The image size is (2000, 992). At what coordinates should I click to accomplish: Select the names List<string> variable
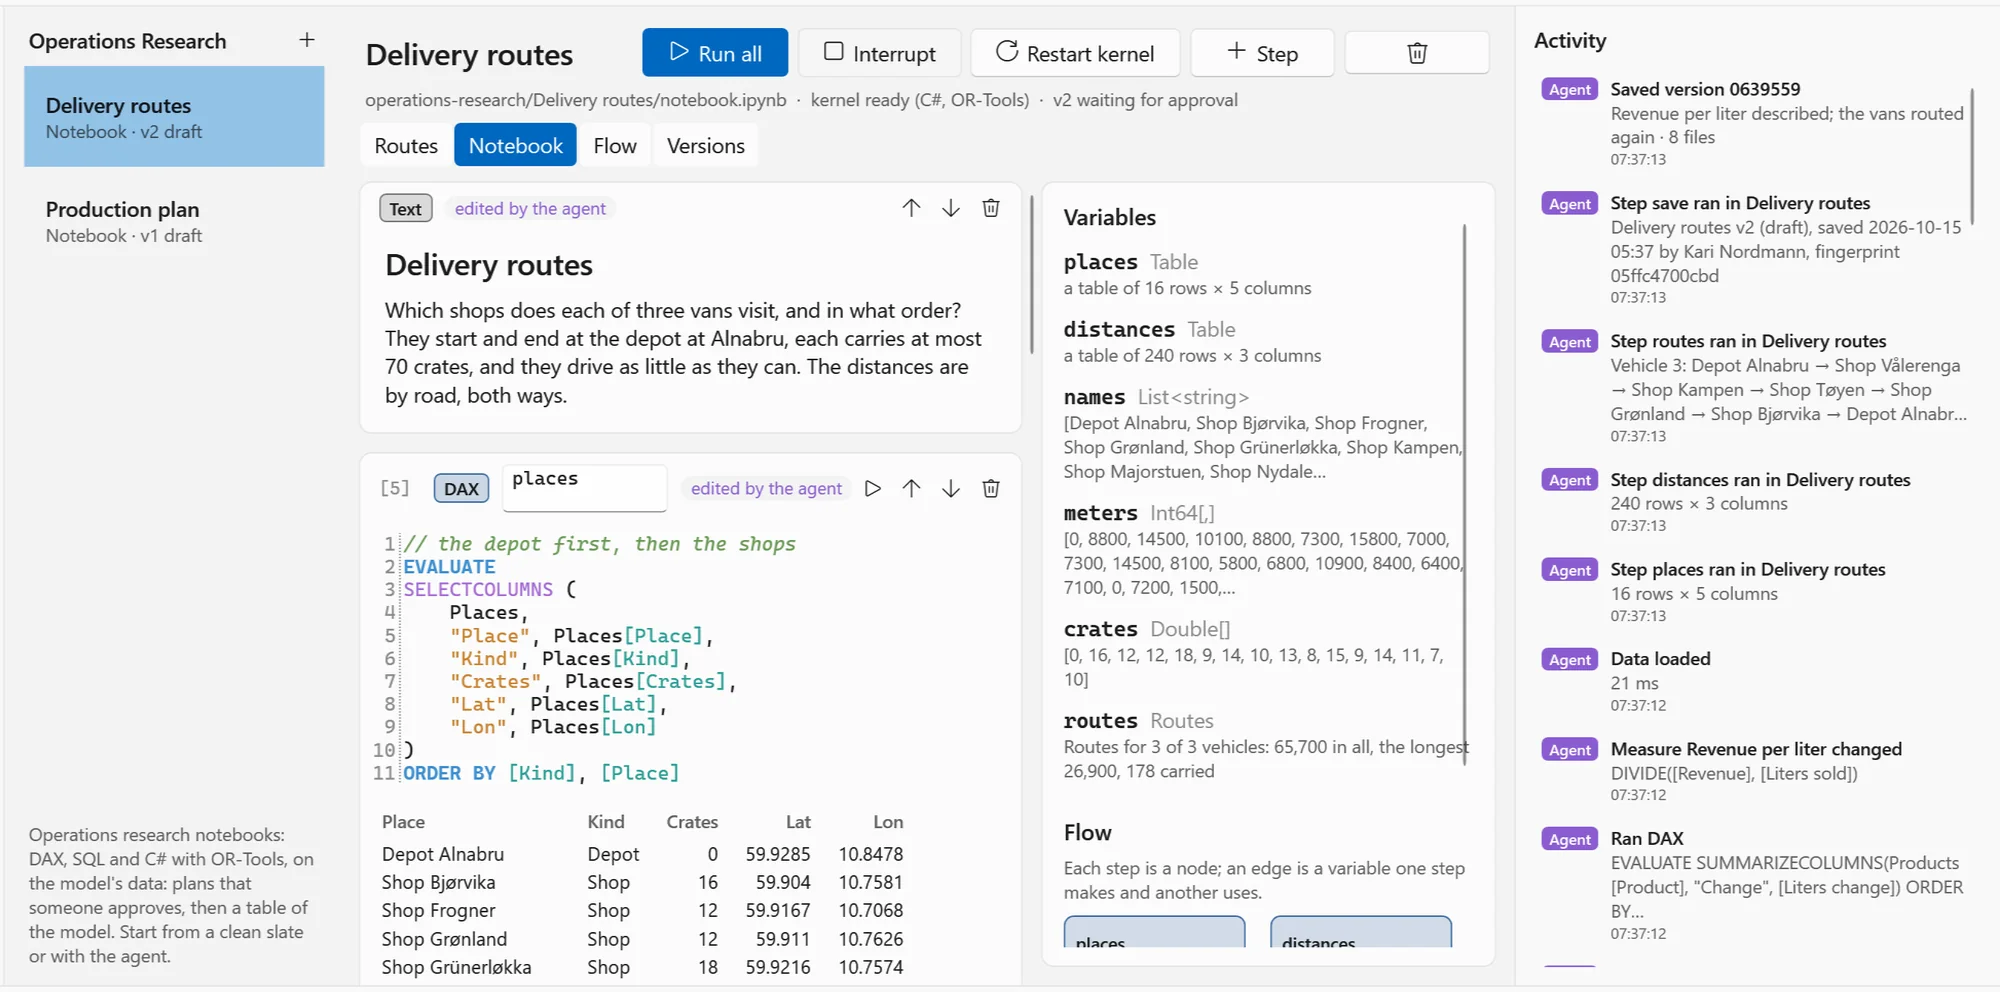(x=1264, y=434)
